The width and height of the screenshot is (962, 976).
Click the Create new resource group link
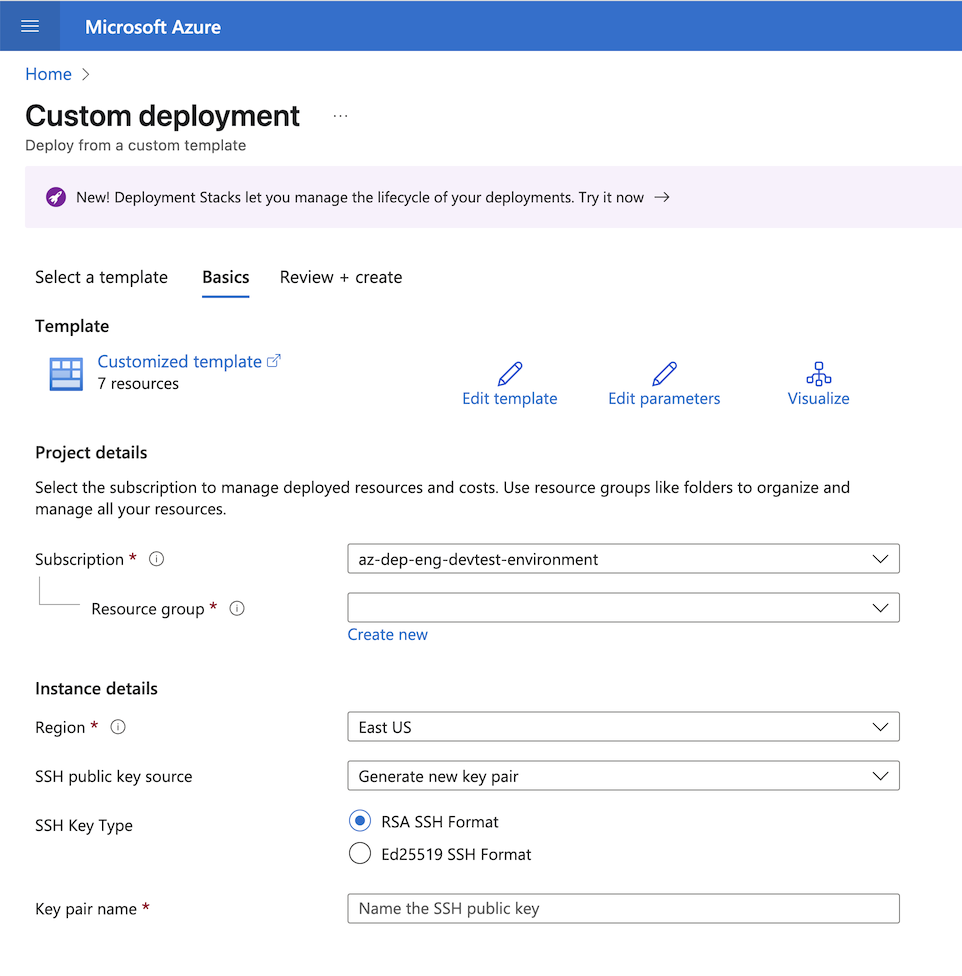(387, 634)
